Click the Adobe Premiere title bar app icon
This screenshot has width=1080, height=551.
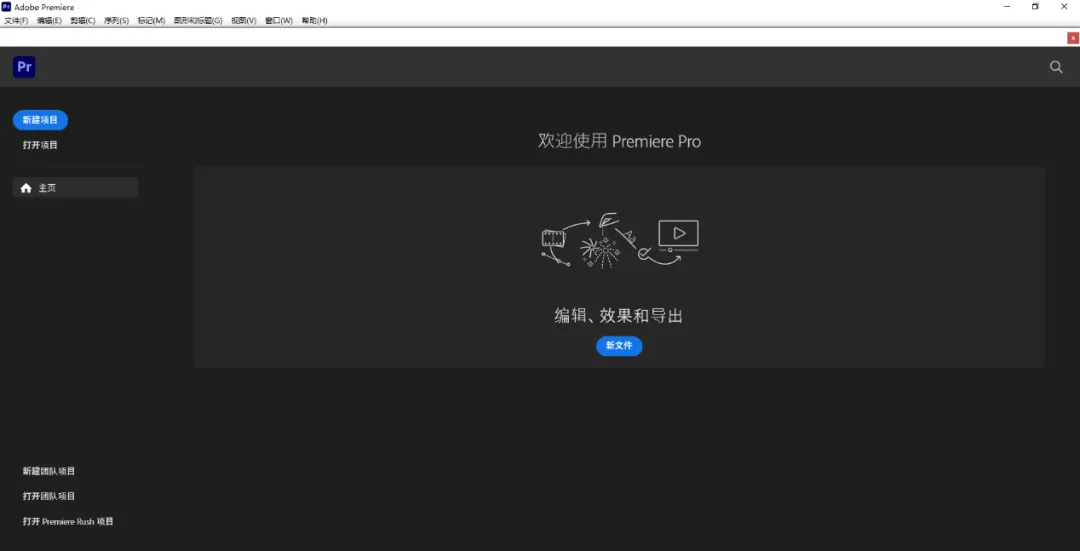6,7
